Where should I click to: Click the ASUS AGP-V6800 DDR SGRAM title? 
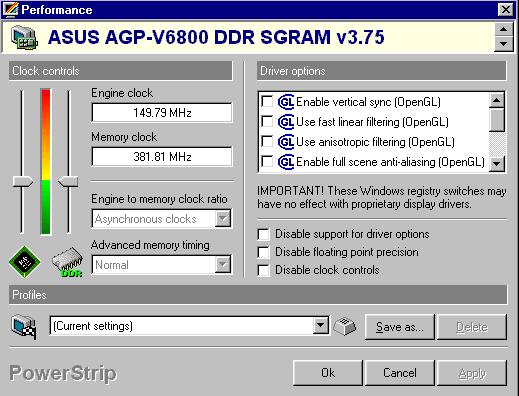click(x=216, y=37)
